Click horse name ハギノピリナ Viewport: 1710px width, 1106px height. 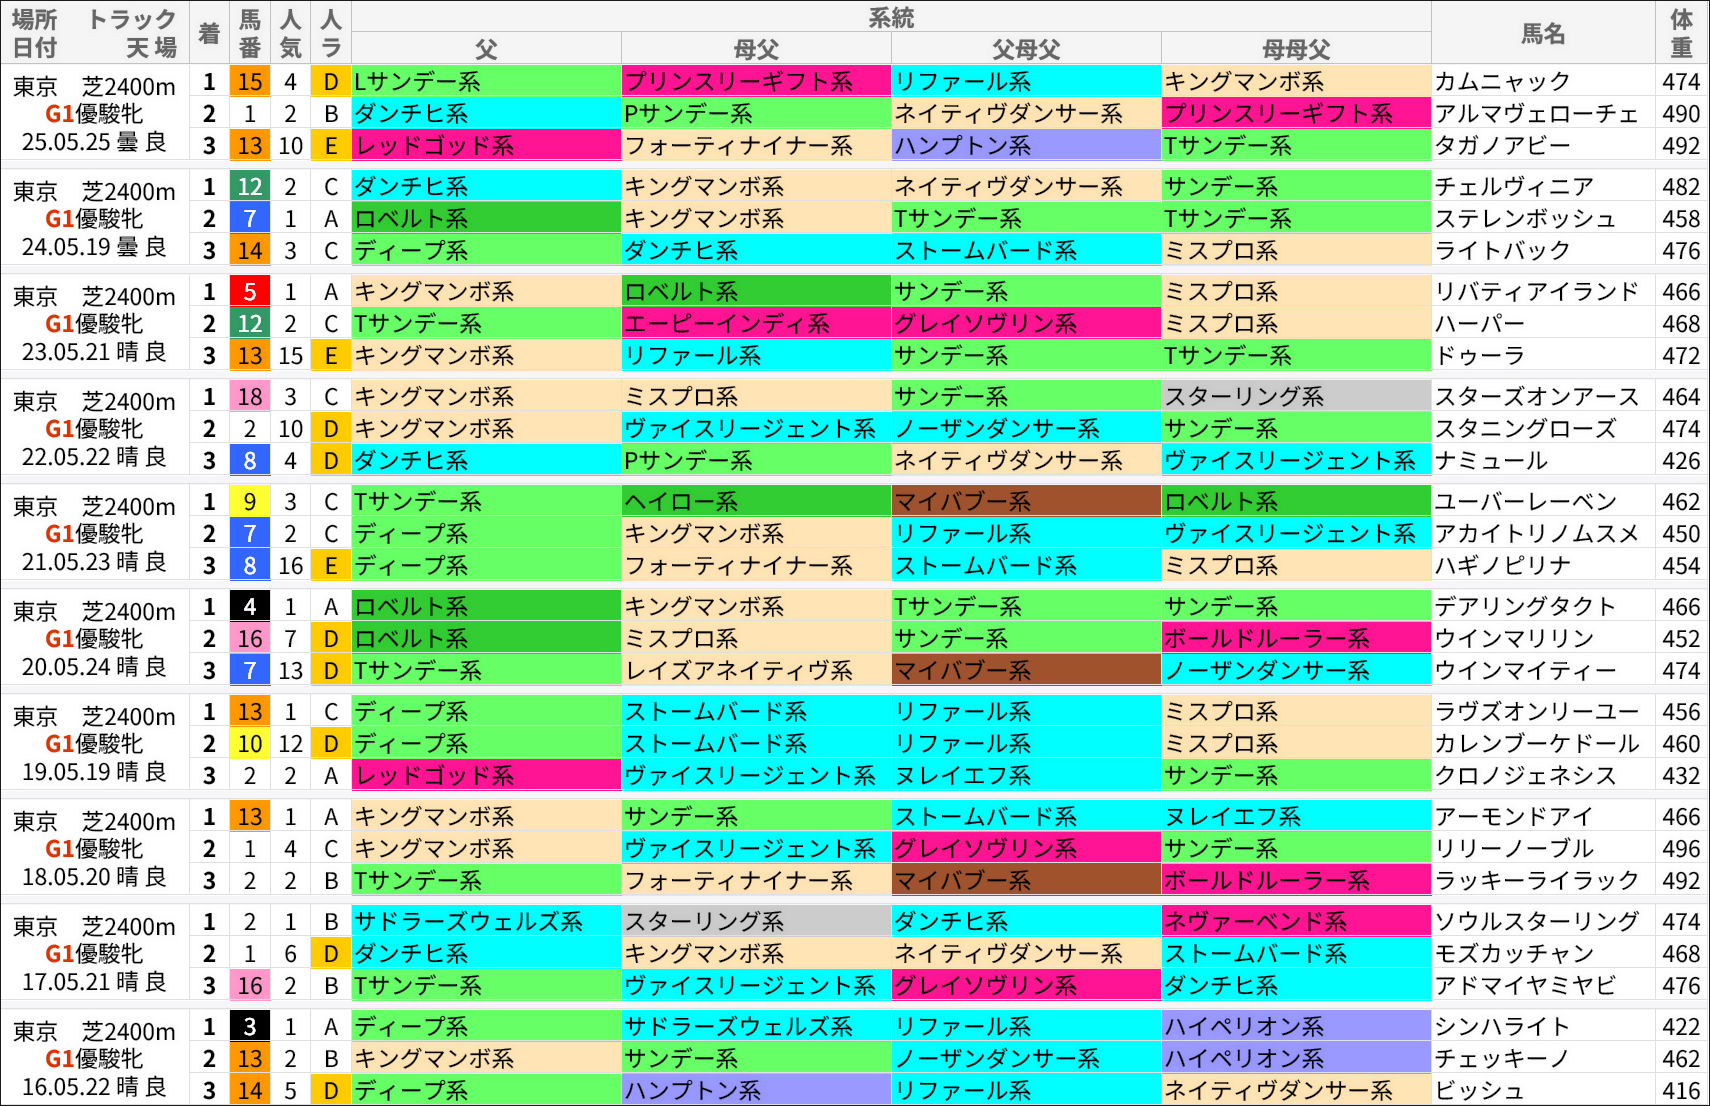click(x=1503, y=566)
